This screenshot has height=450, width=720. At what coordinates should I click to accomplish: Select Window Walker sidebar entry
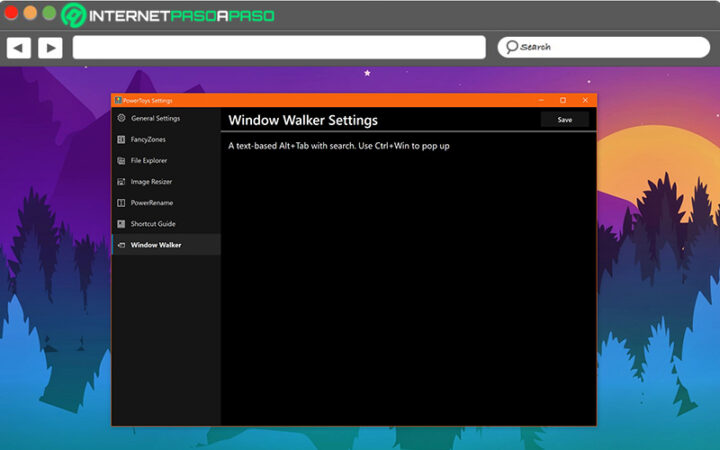click(155, 245)
